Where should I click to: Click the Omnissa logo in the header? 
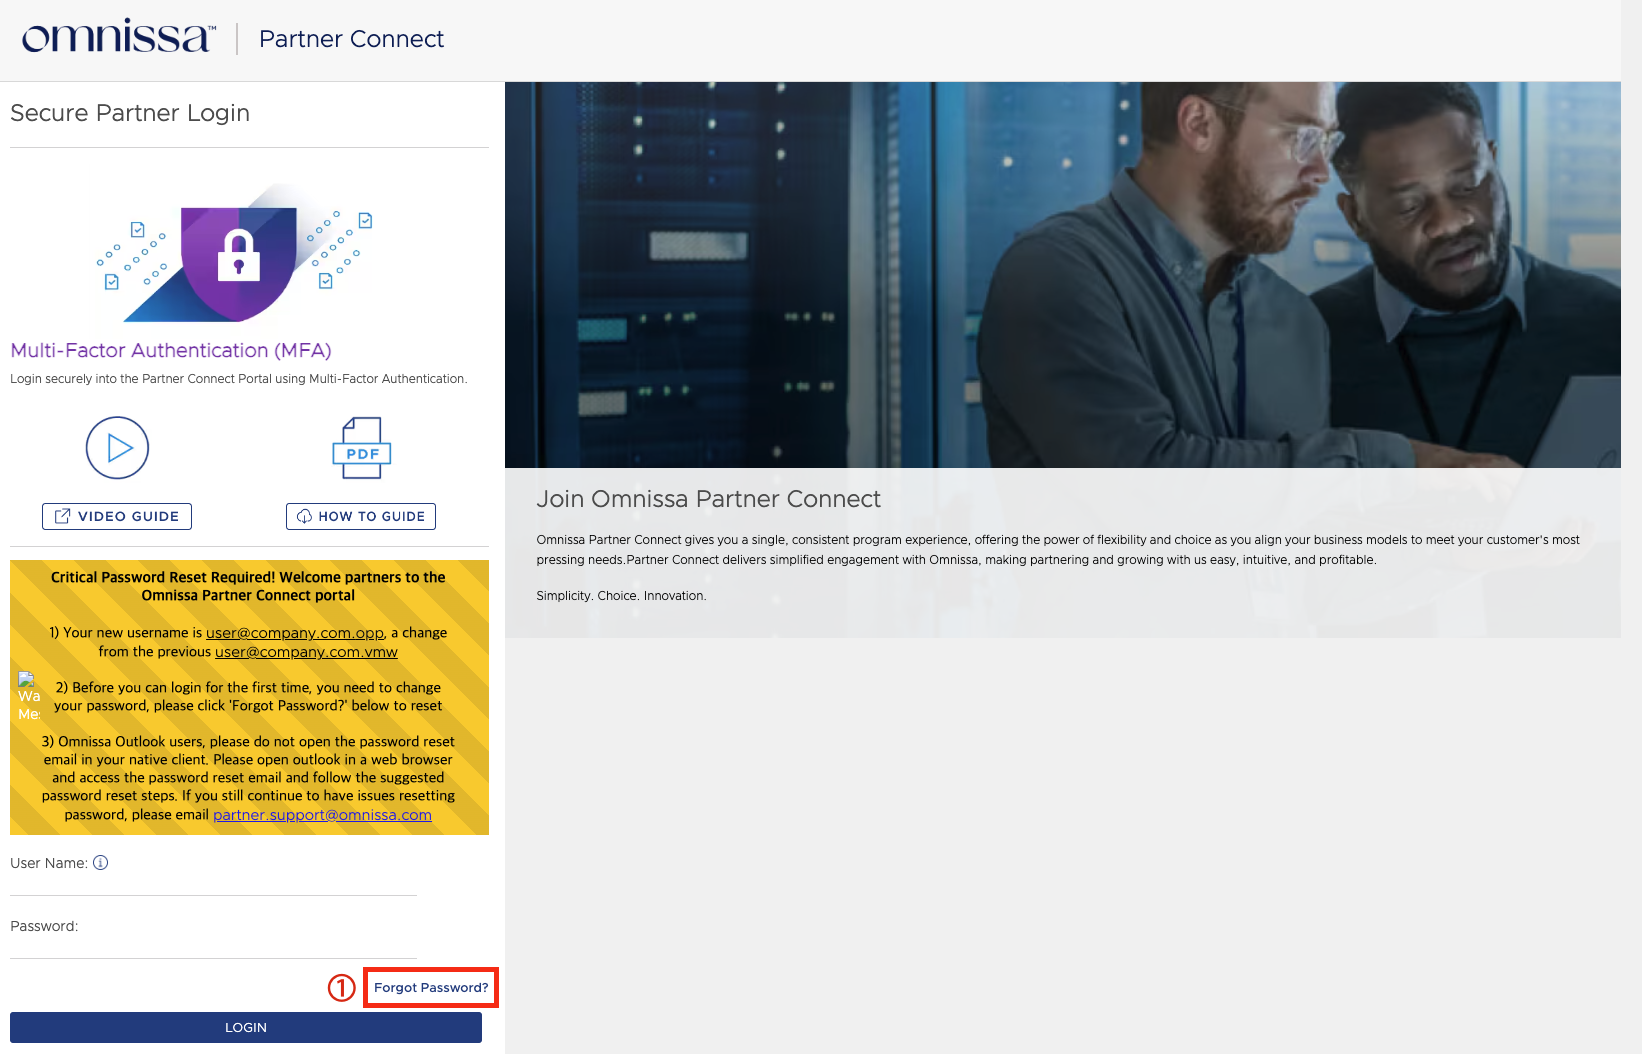(118, 38)
